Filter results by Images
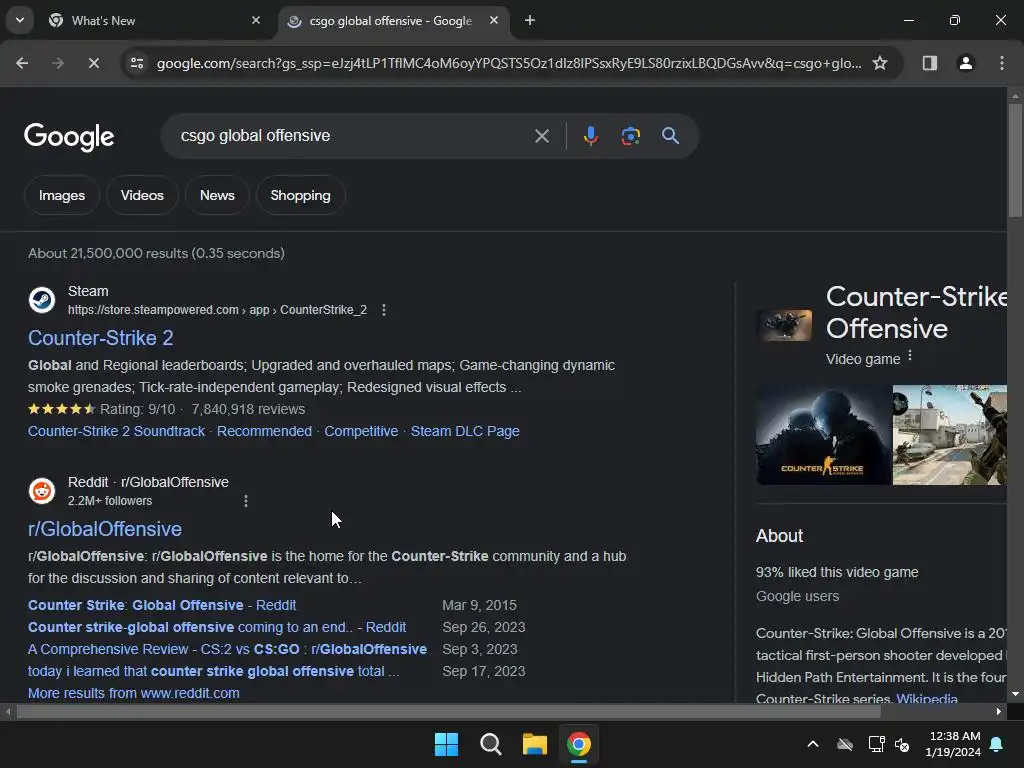This screenshot has height=768, width=1024. (61, 195)
